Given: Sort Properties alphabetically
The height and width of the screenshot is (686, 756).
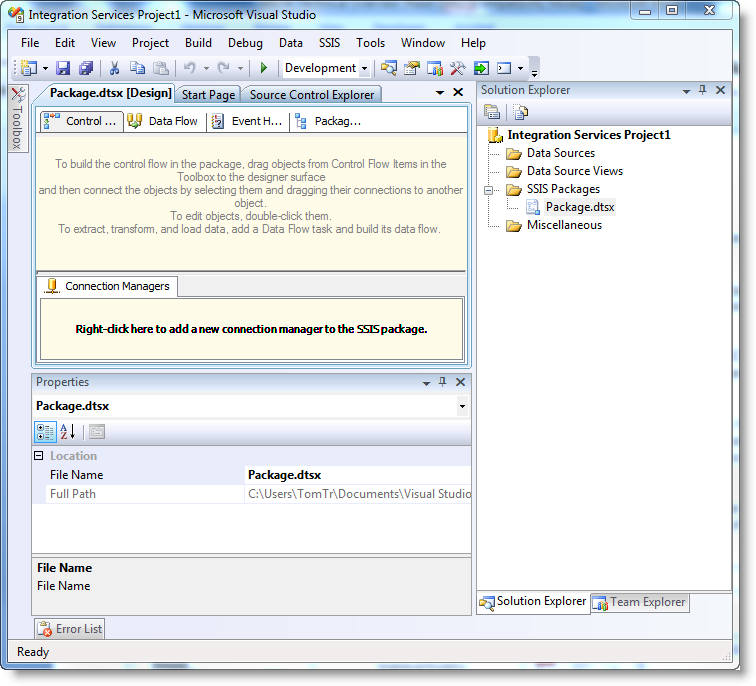Looking at the screenshot, I should pos(68,432).
